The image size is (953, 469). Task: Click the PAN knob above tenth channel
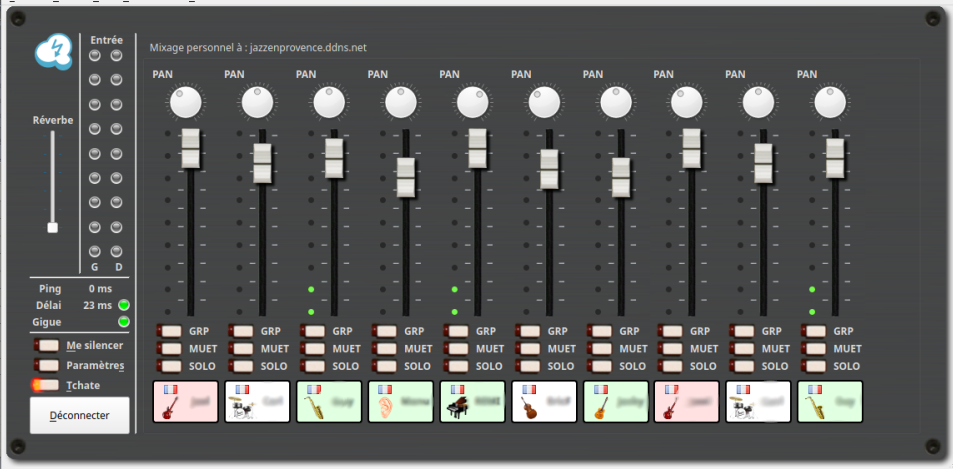coord(830,102)
